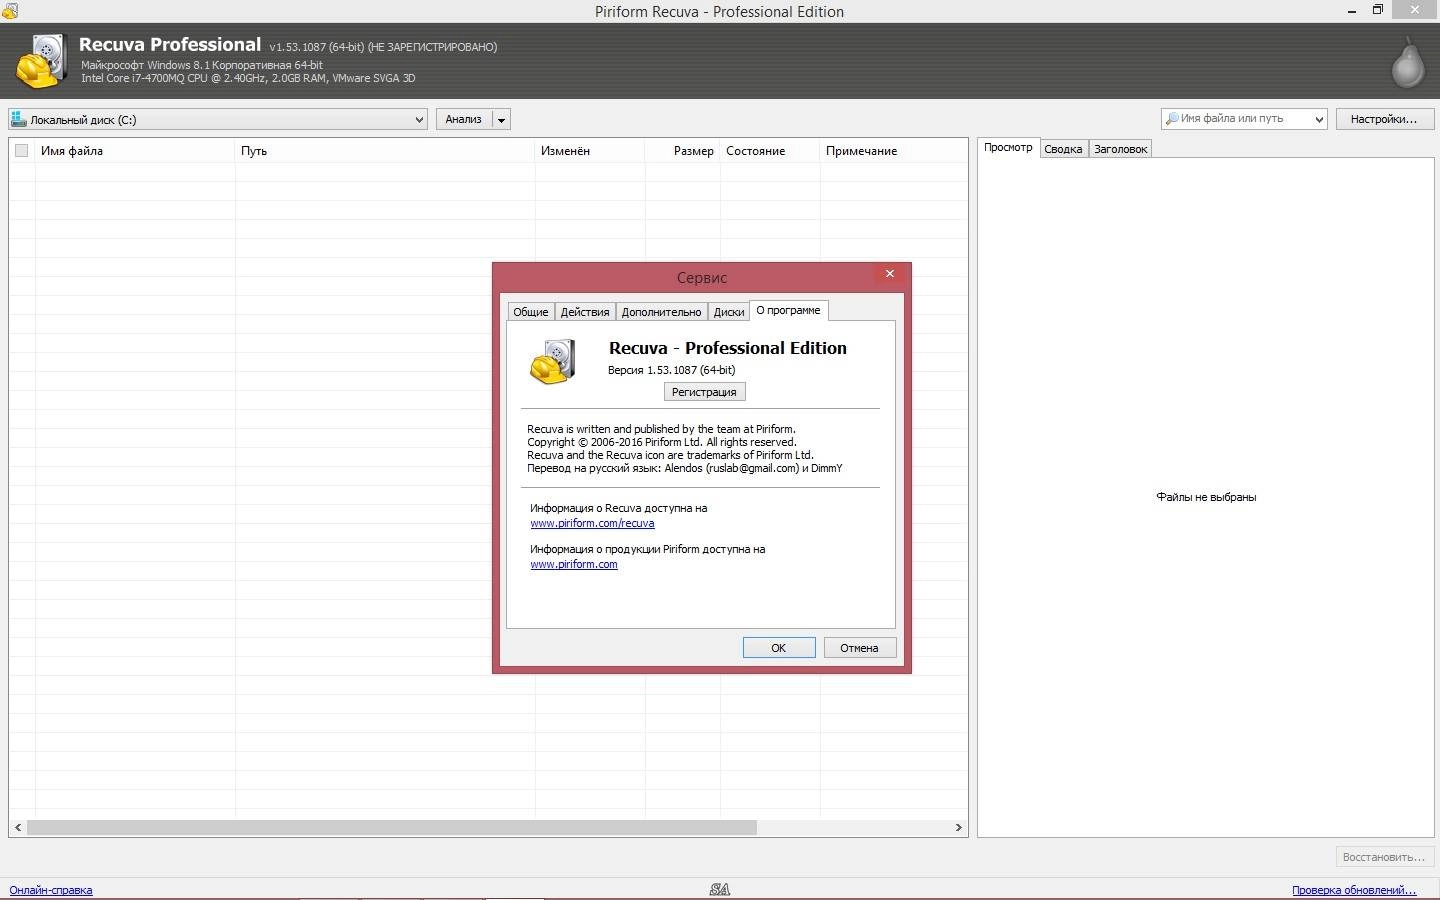Toggle the select-all checkbox in file list header

[21, 151]
